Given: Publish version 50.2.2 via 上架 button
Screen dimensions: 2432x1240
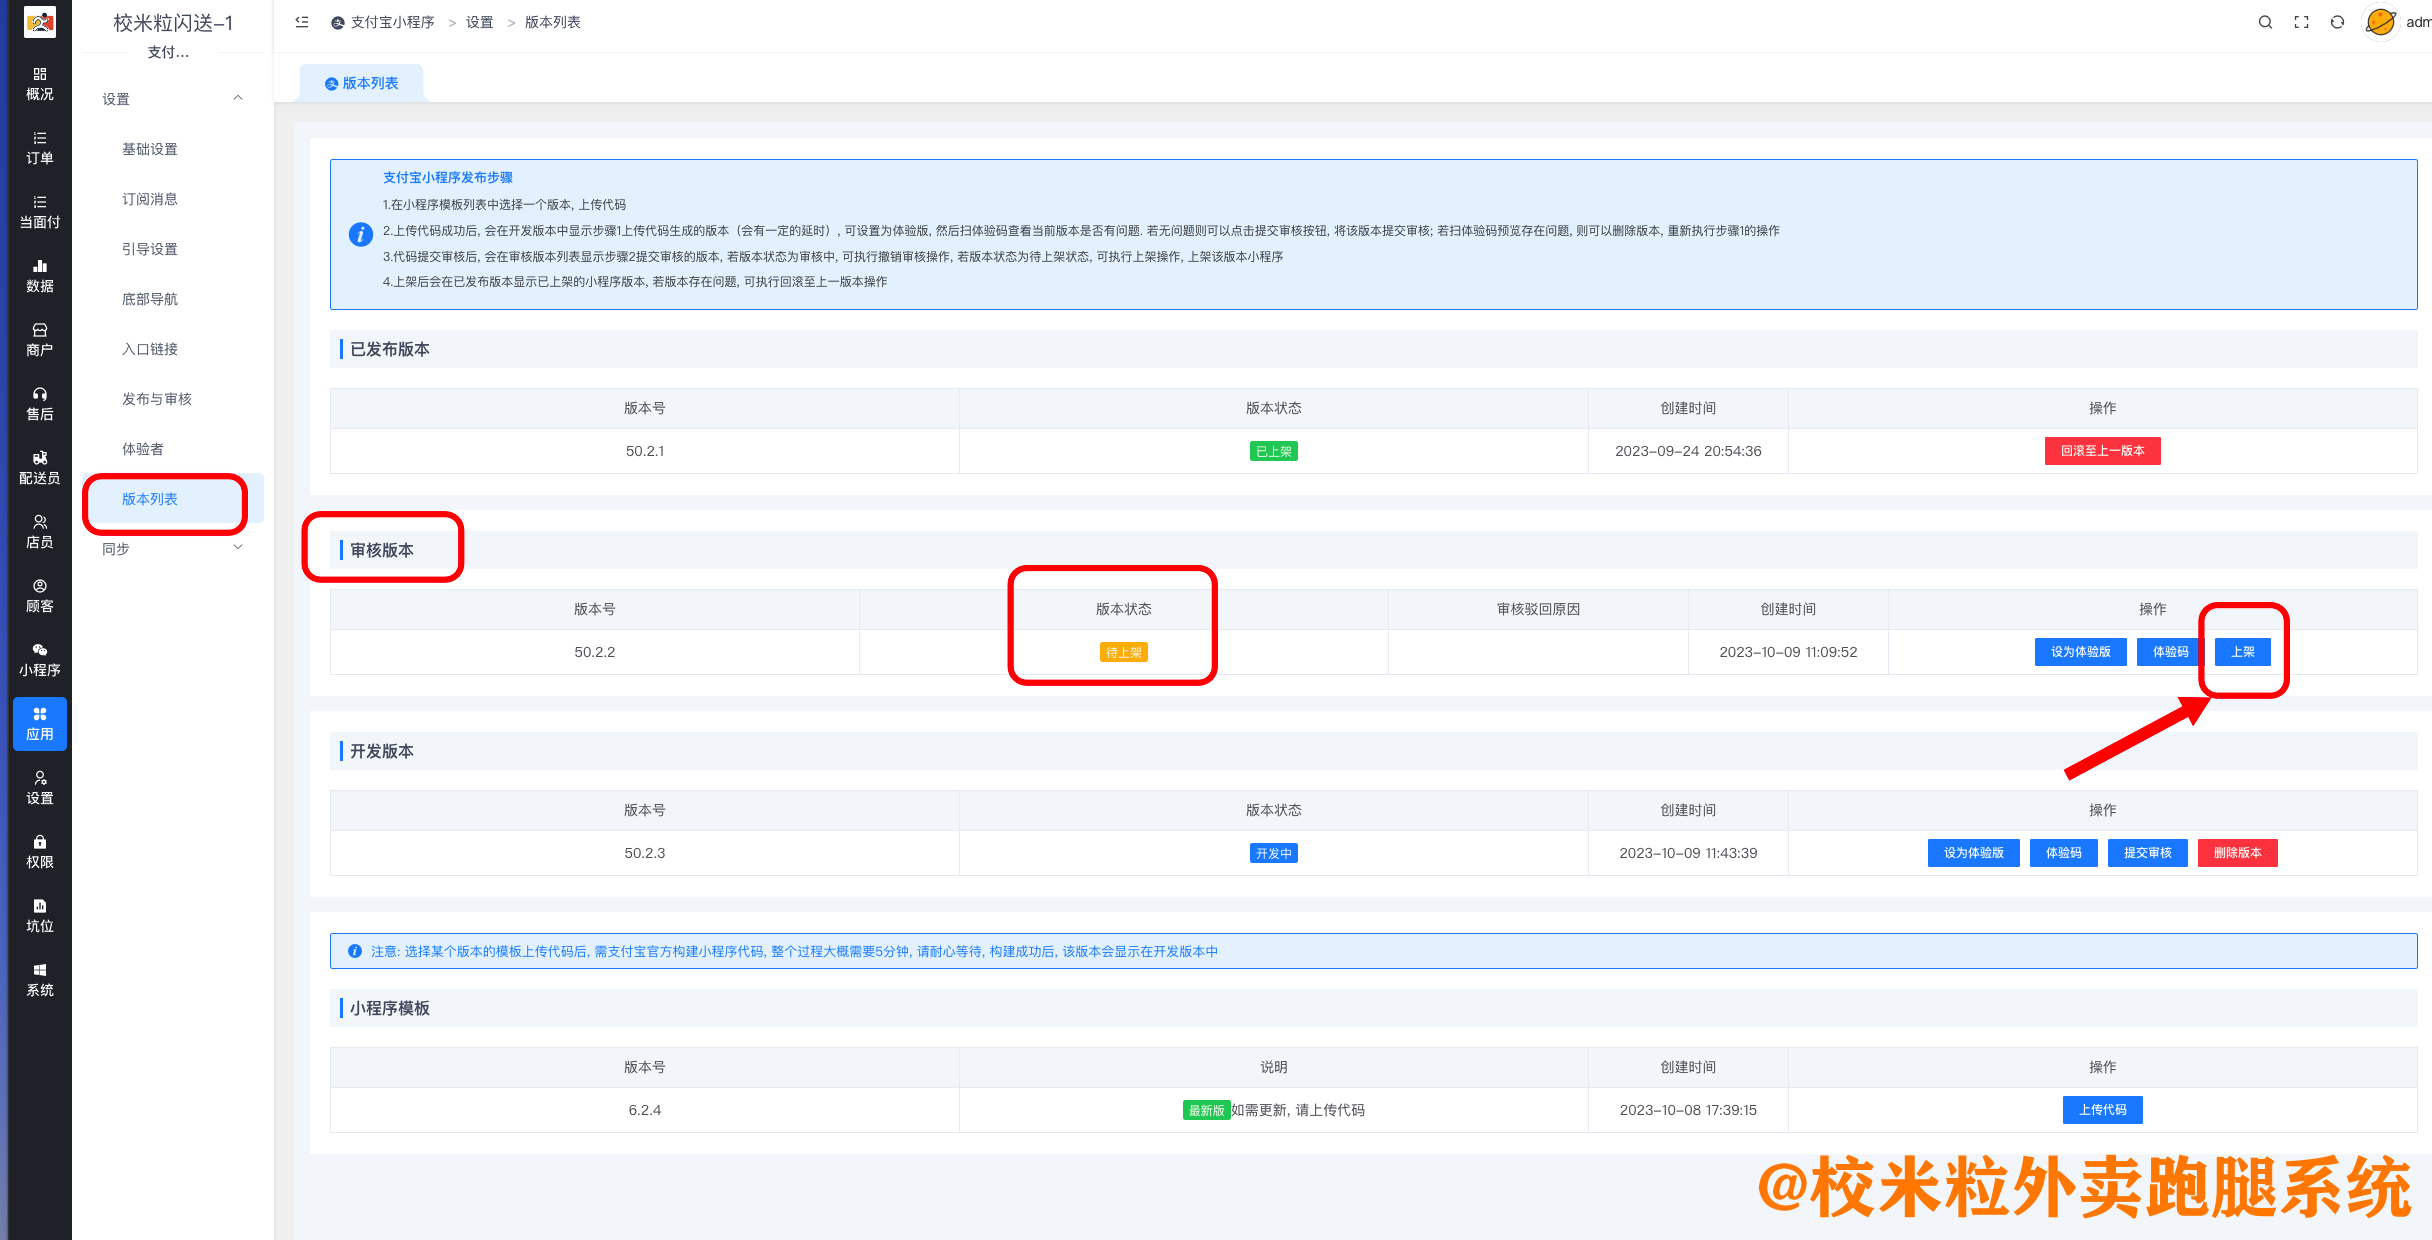Looking at the screenshot, I should coord(2243,651).
